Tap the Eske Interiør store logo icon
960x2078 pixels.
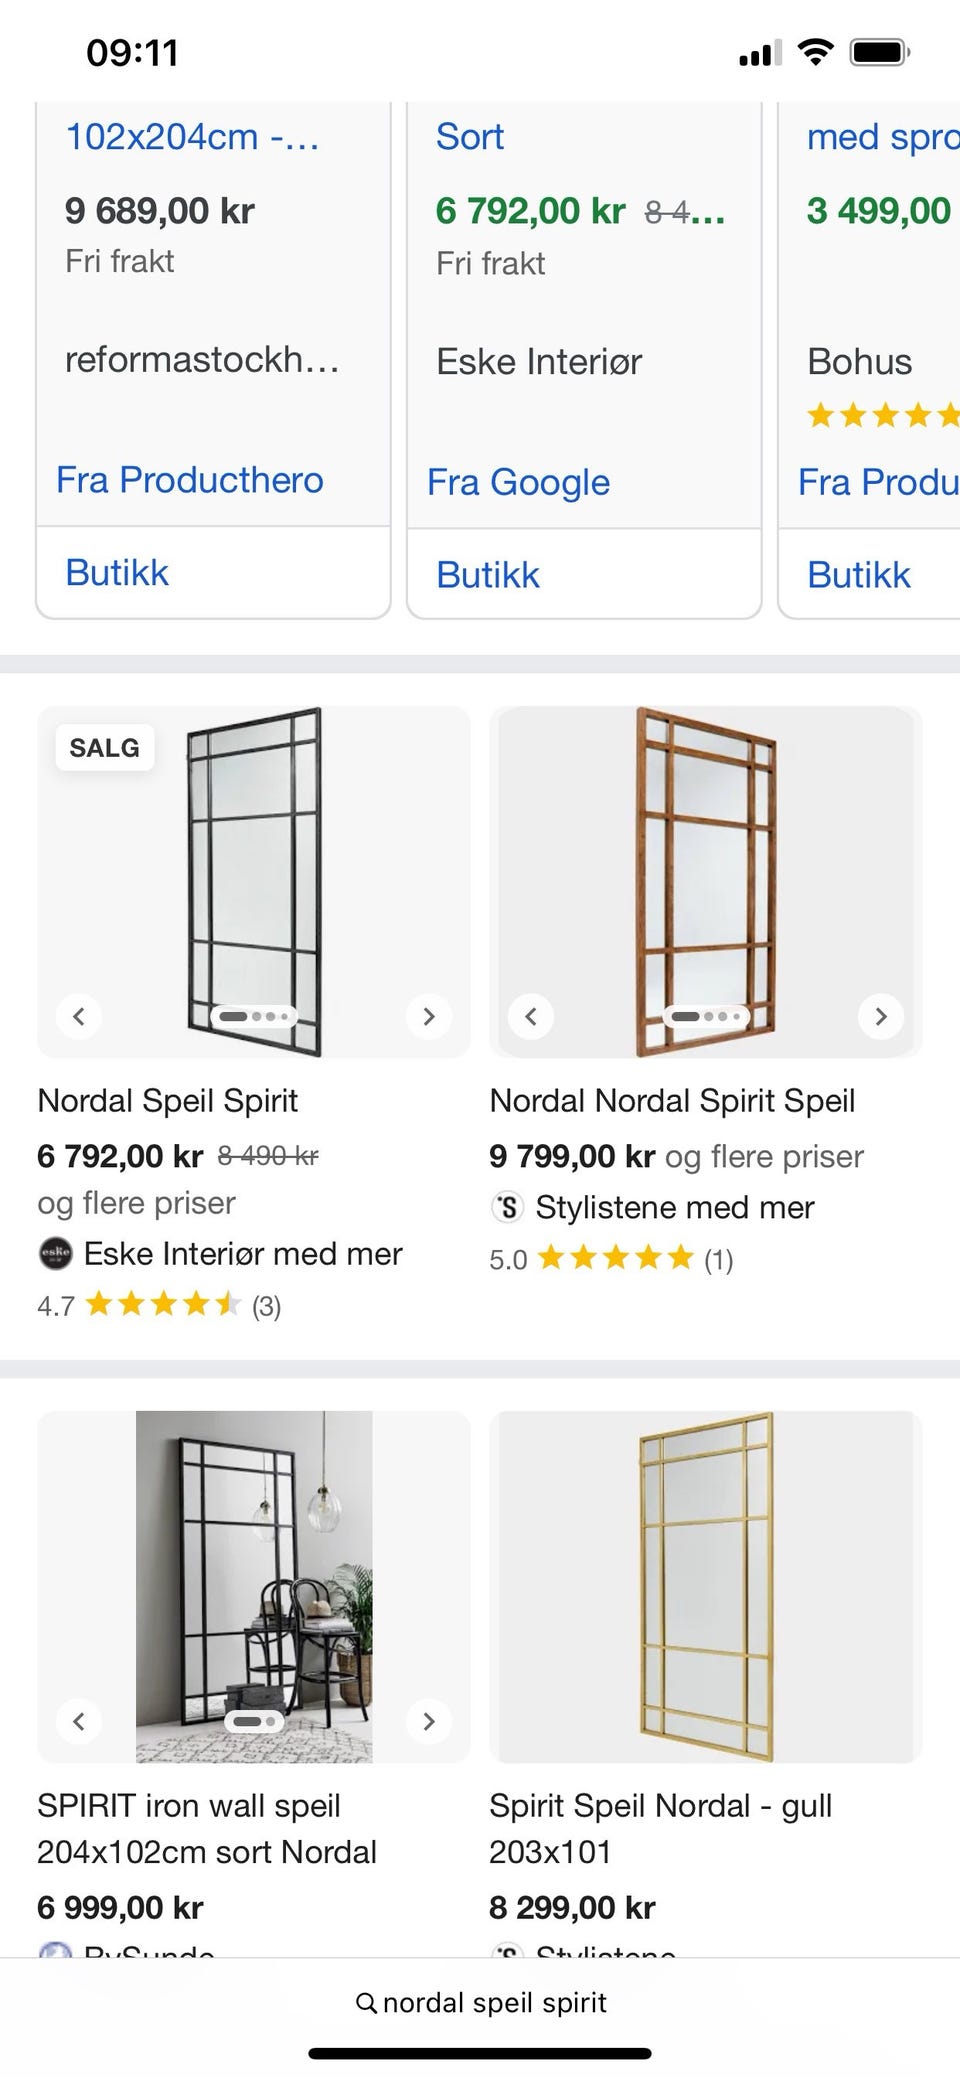pos(55,1254)
